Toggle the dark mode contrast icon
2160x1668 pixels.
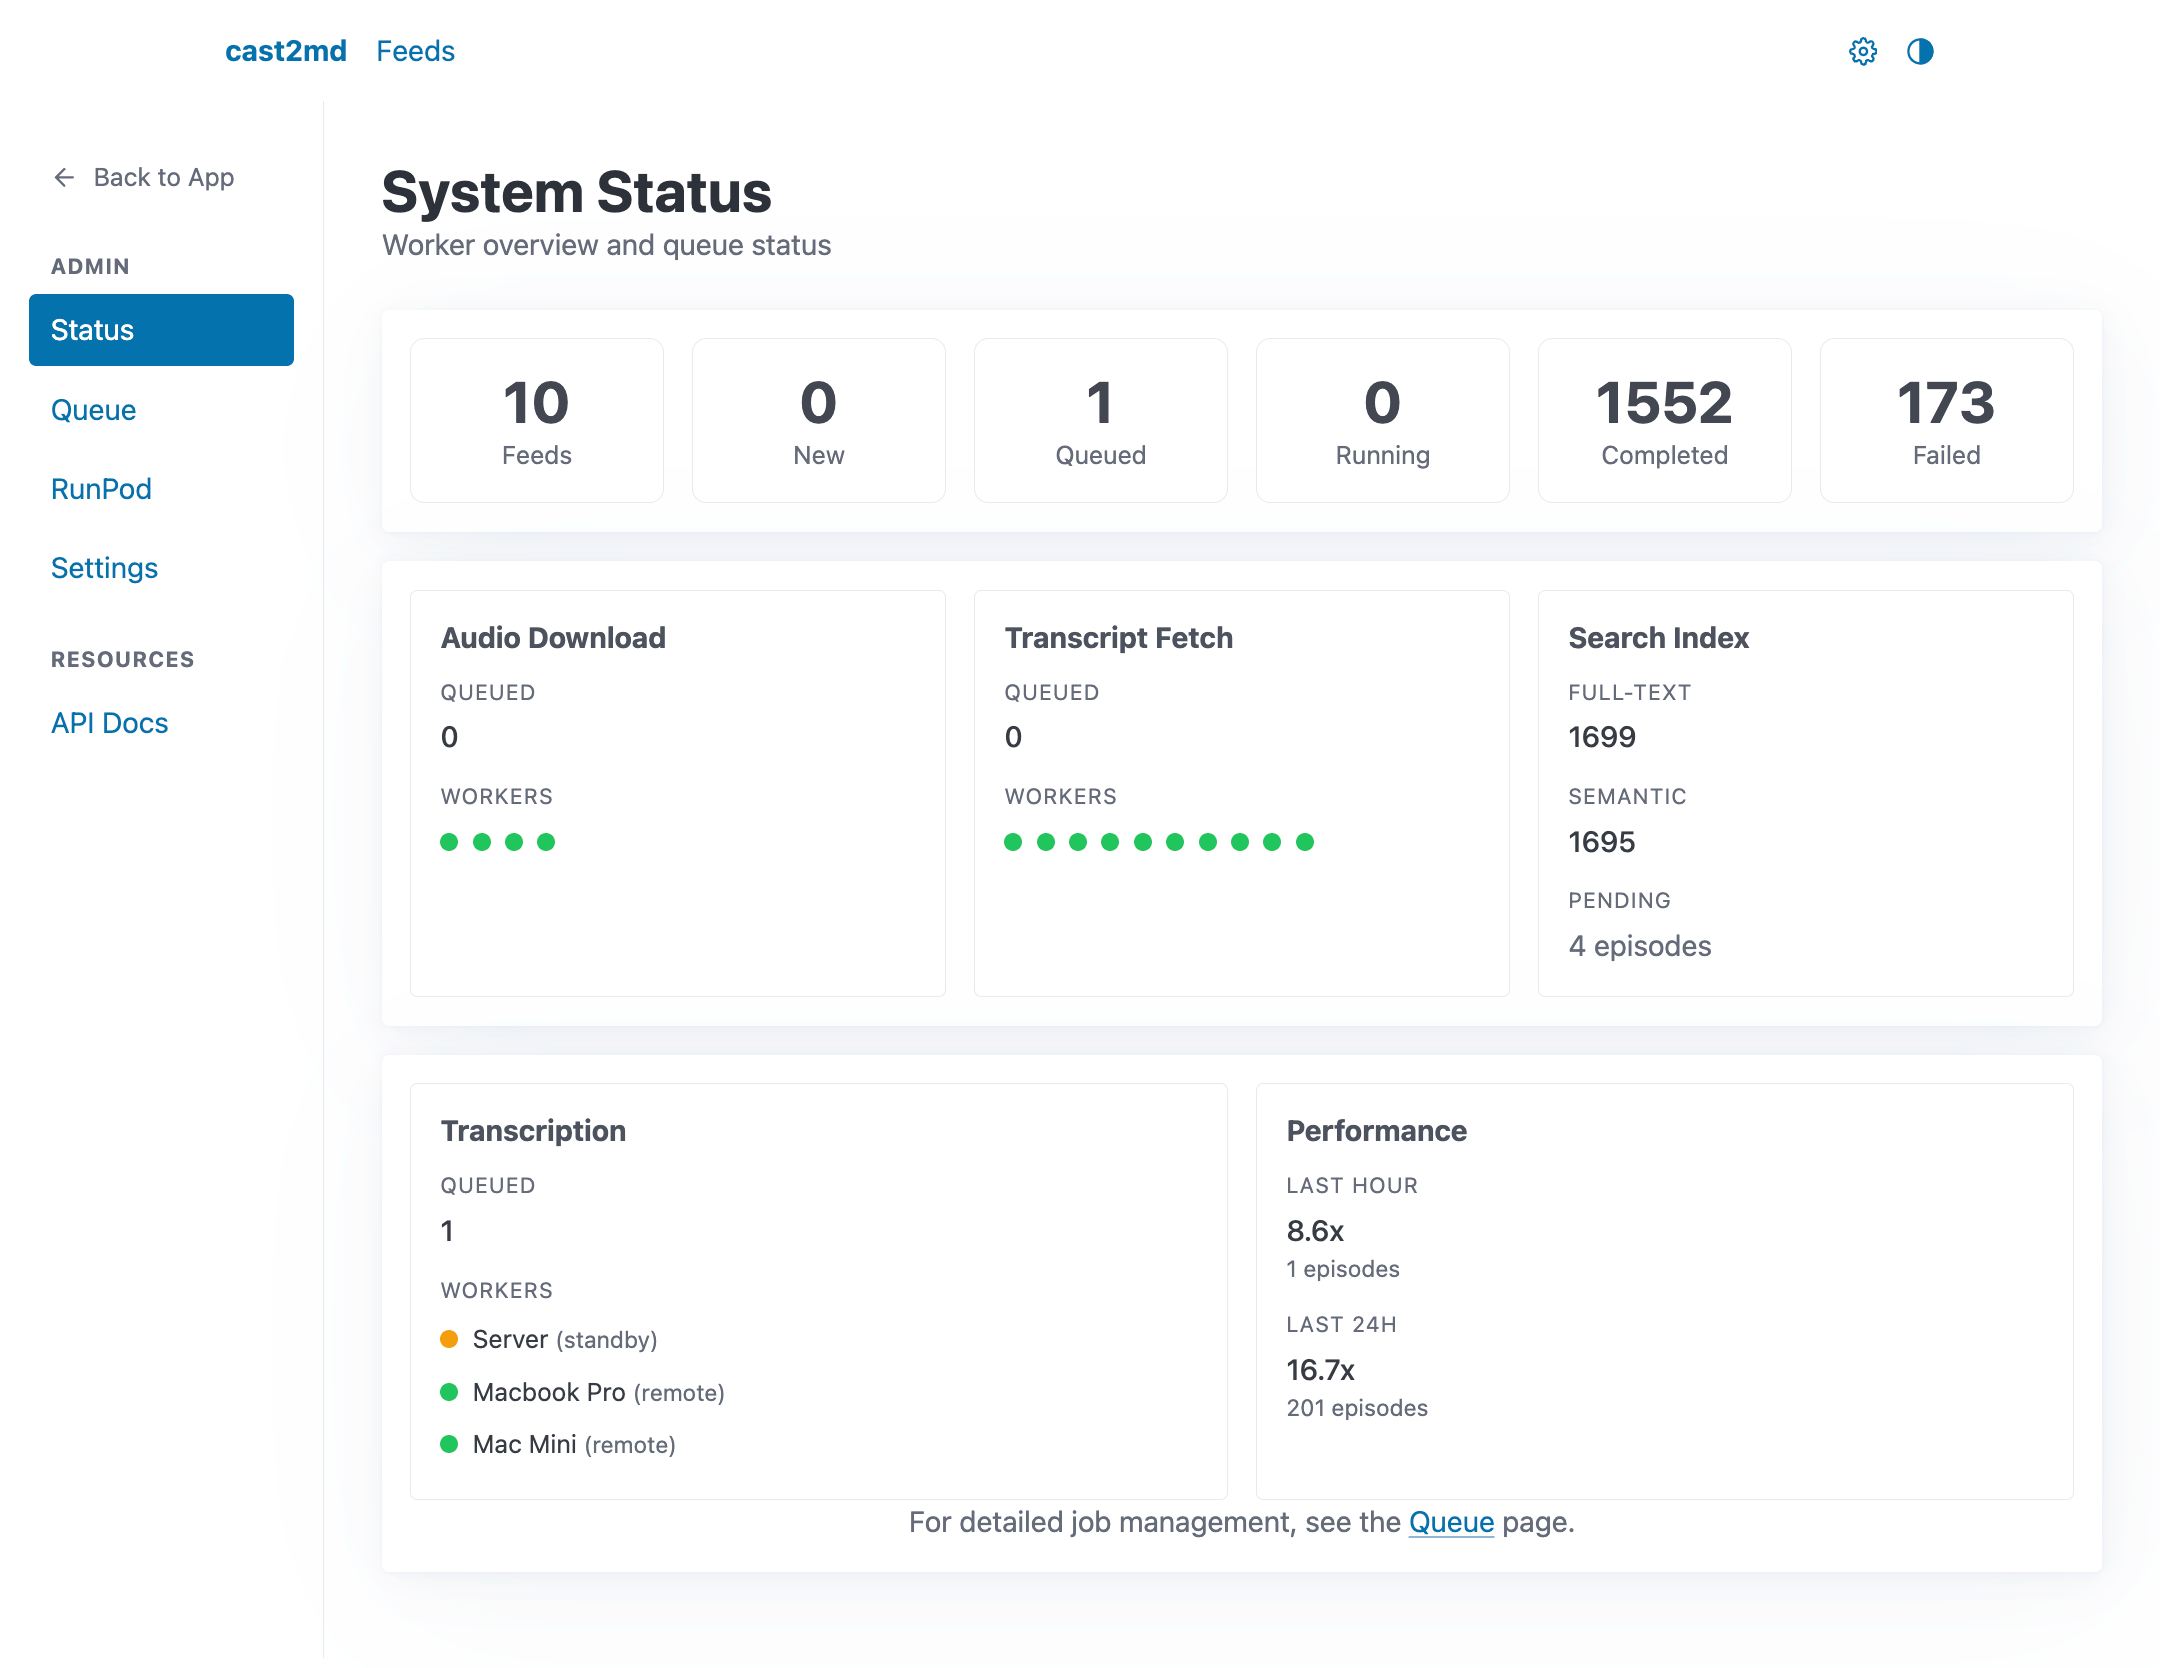click(x=1919, y=52)
